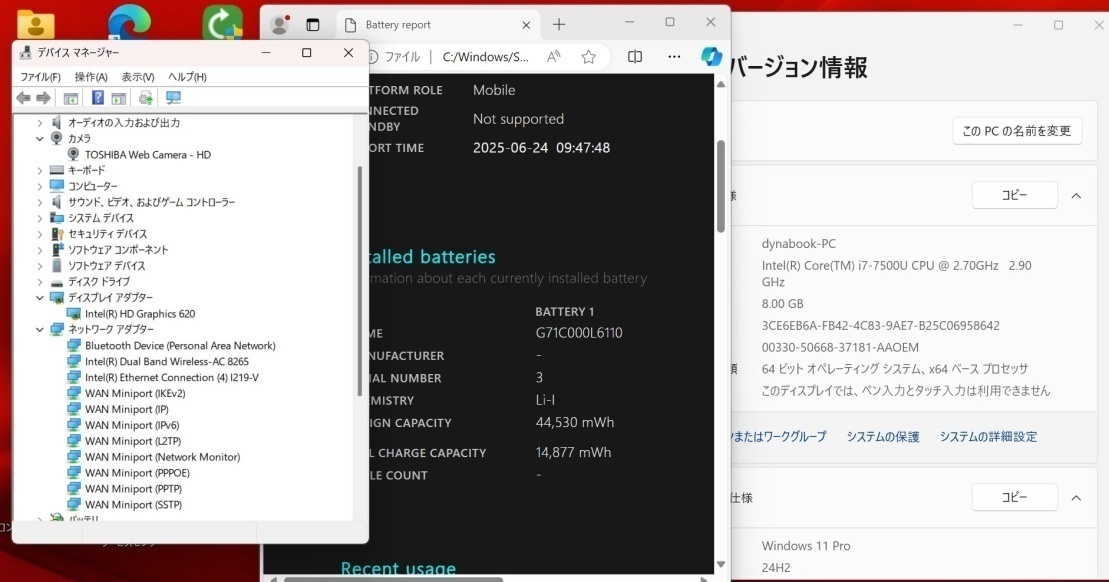Open the Copilot icon in Edge
The width and height of the screenshot is (1109, 582).
coord(711,57)
